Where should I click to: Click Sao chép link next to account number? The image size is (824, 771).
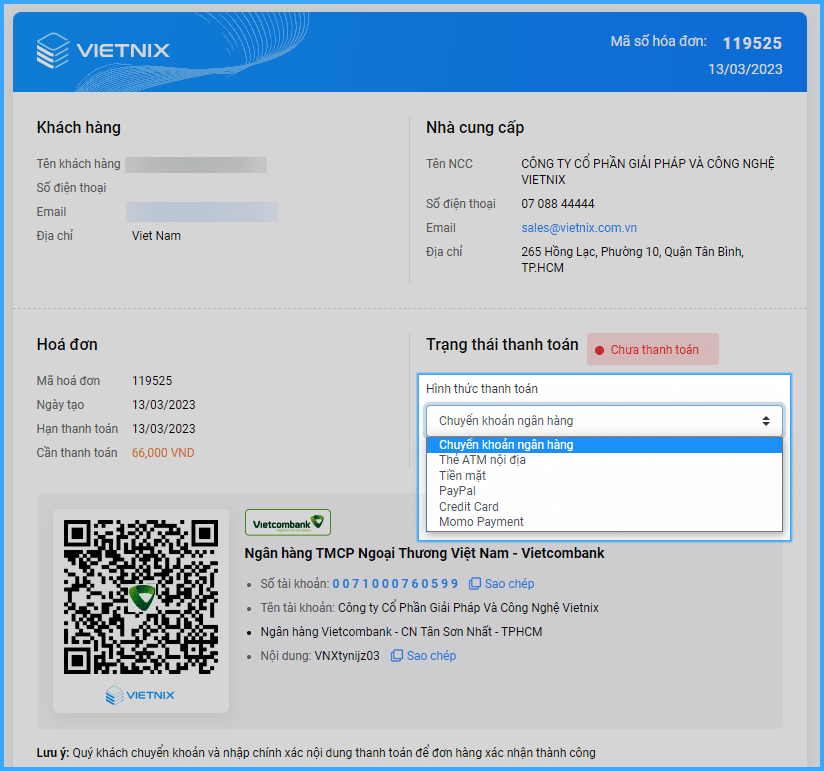coord(509,583)
